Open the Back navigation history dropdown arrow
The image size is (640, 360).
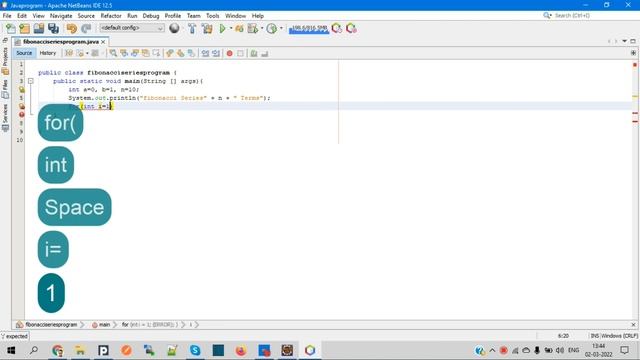click(87, 53)
